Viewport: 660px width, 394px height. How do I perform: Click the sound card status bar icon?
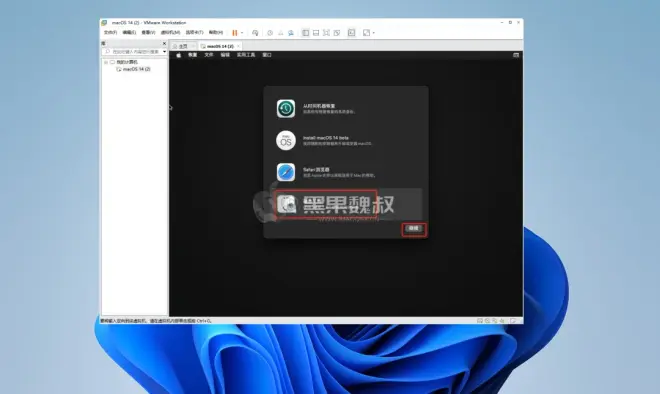pos(502,321)
